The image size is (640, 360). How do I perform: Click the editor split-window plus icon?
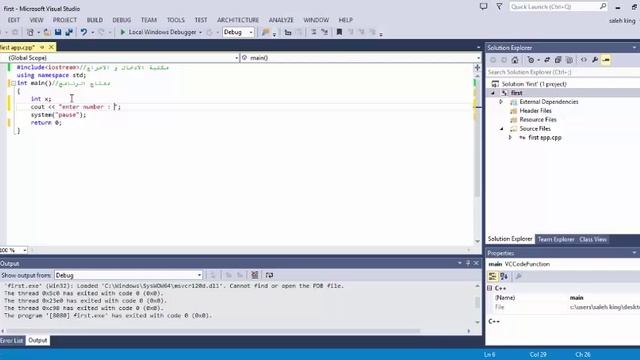(x=477, y=67)
